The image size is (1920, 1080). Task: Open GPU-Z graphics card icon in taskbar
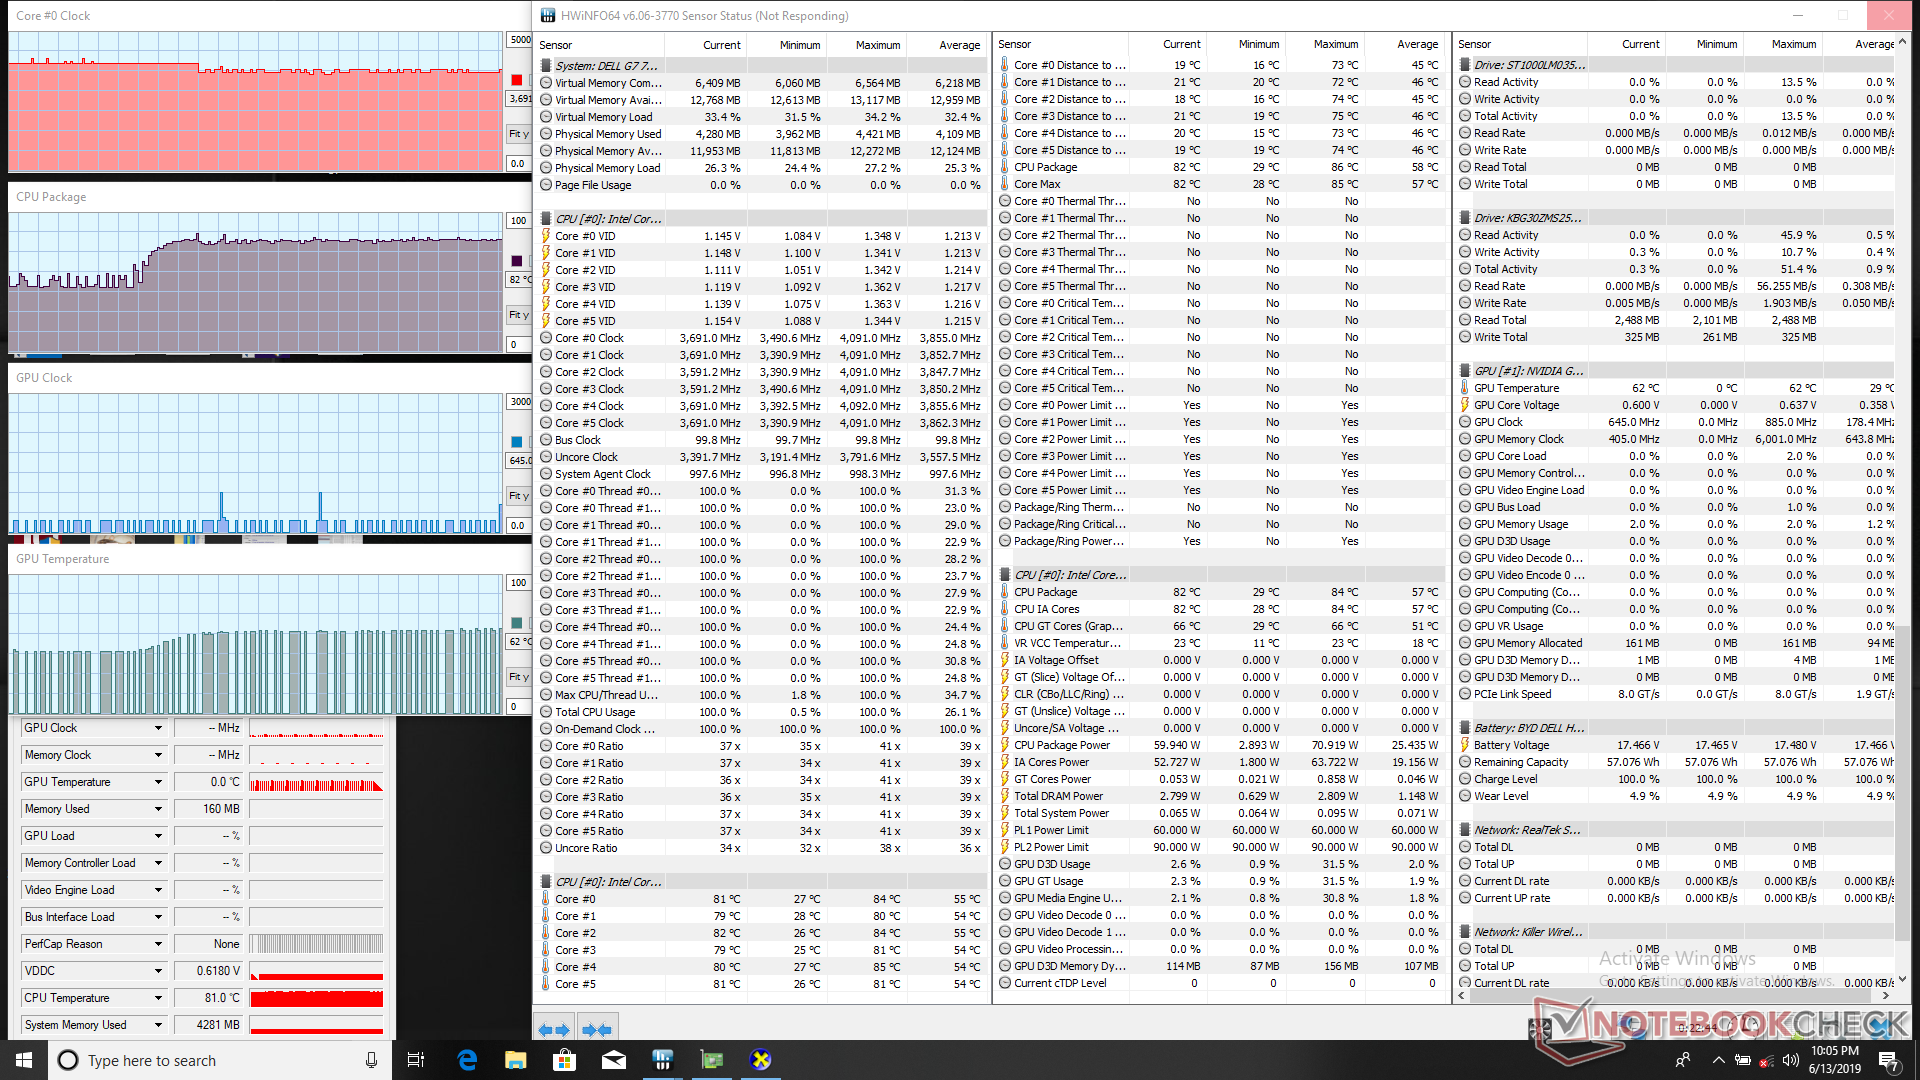[x=711, y=1060]
